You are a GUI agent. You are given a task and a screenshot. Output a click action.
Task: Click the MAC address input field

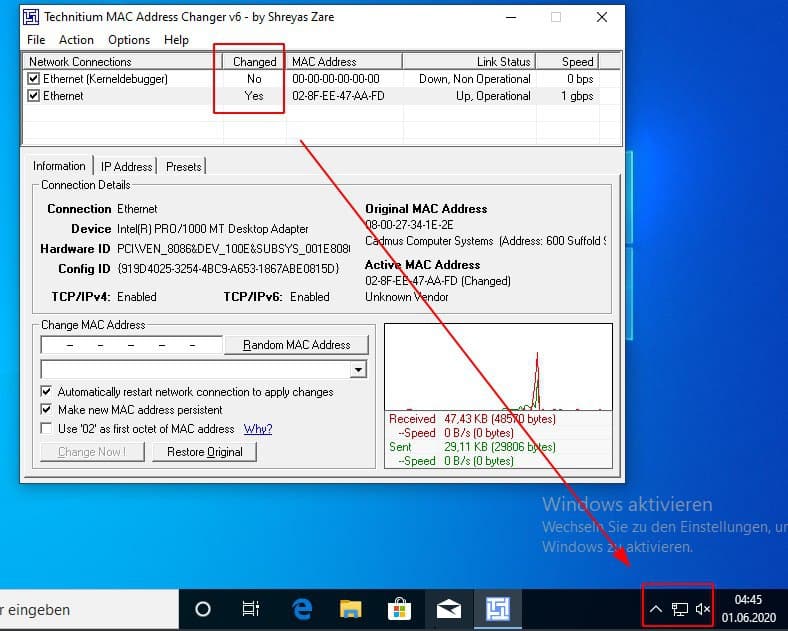[130, 345]
